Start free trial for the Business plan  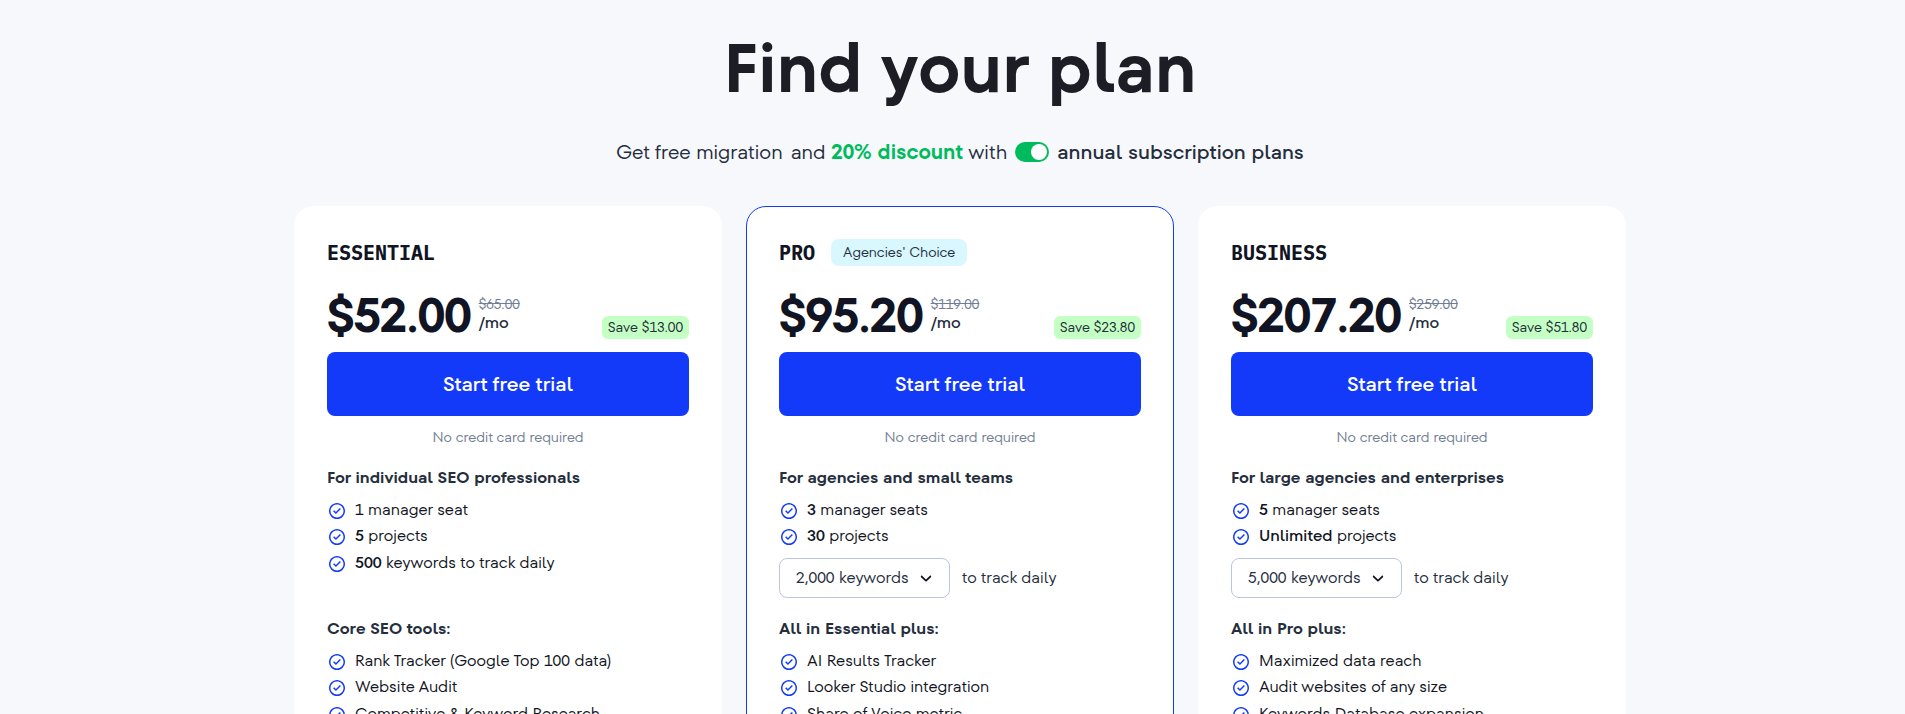[x=1411, y=383]
